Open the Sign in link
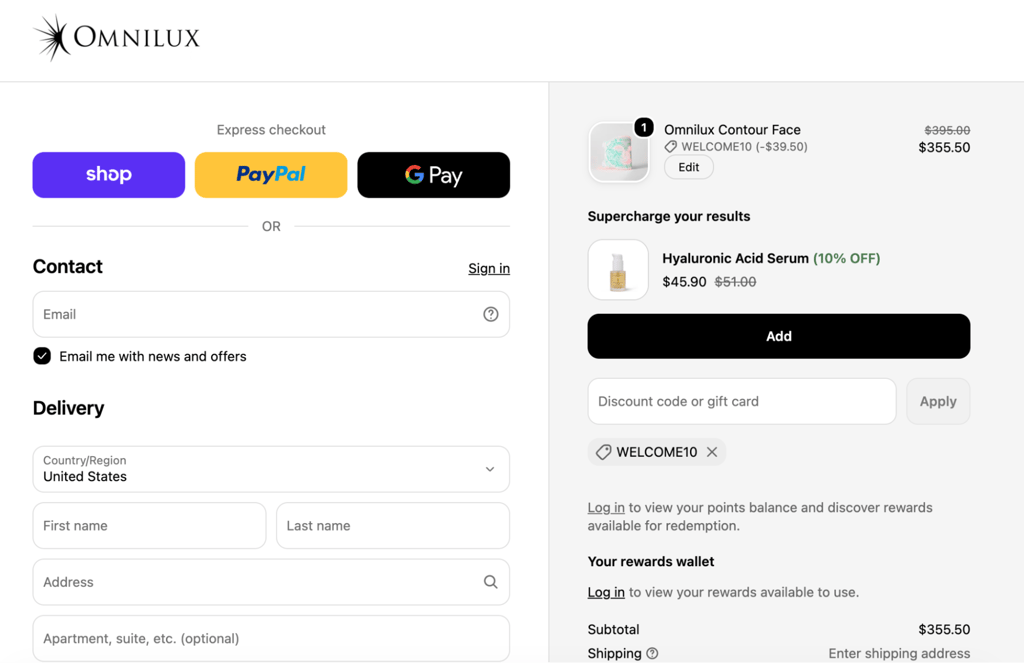1024x663 pixels. [x=489, y=268]
